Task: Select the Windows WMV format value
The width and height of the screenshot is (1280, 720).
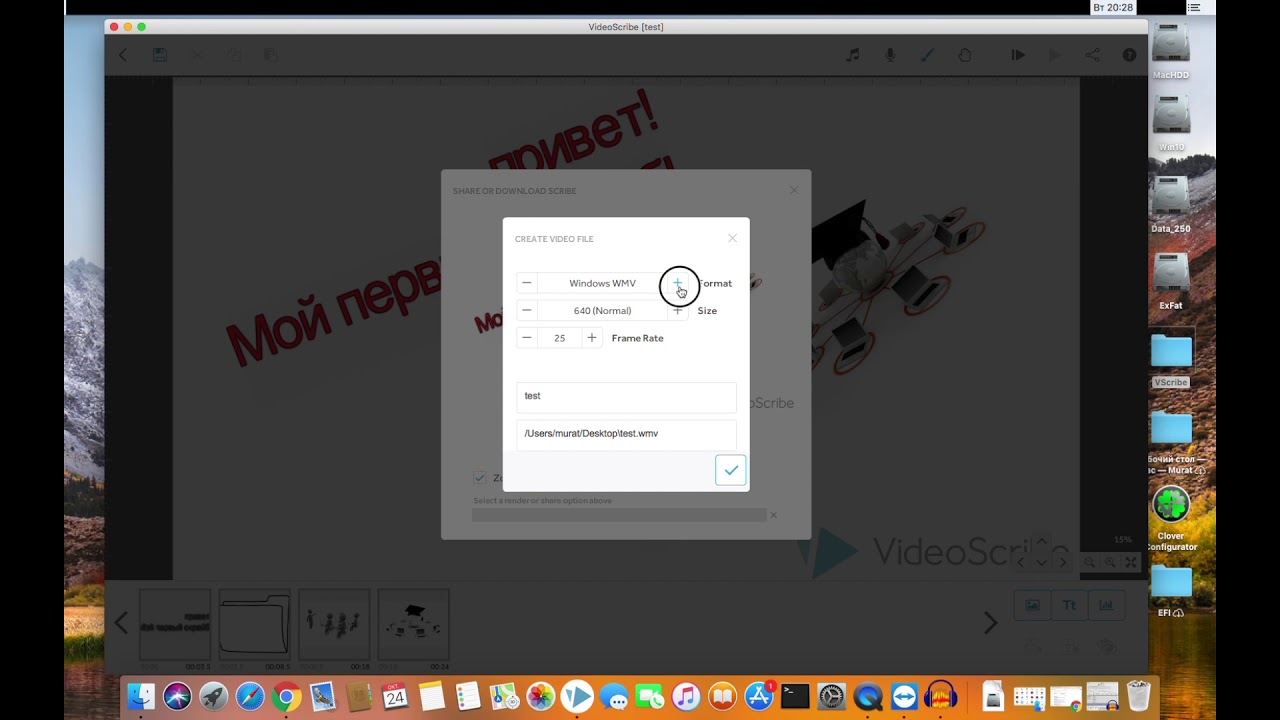Action: (602, 283)
